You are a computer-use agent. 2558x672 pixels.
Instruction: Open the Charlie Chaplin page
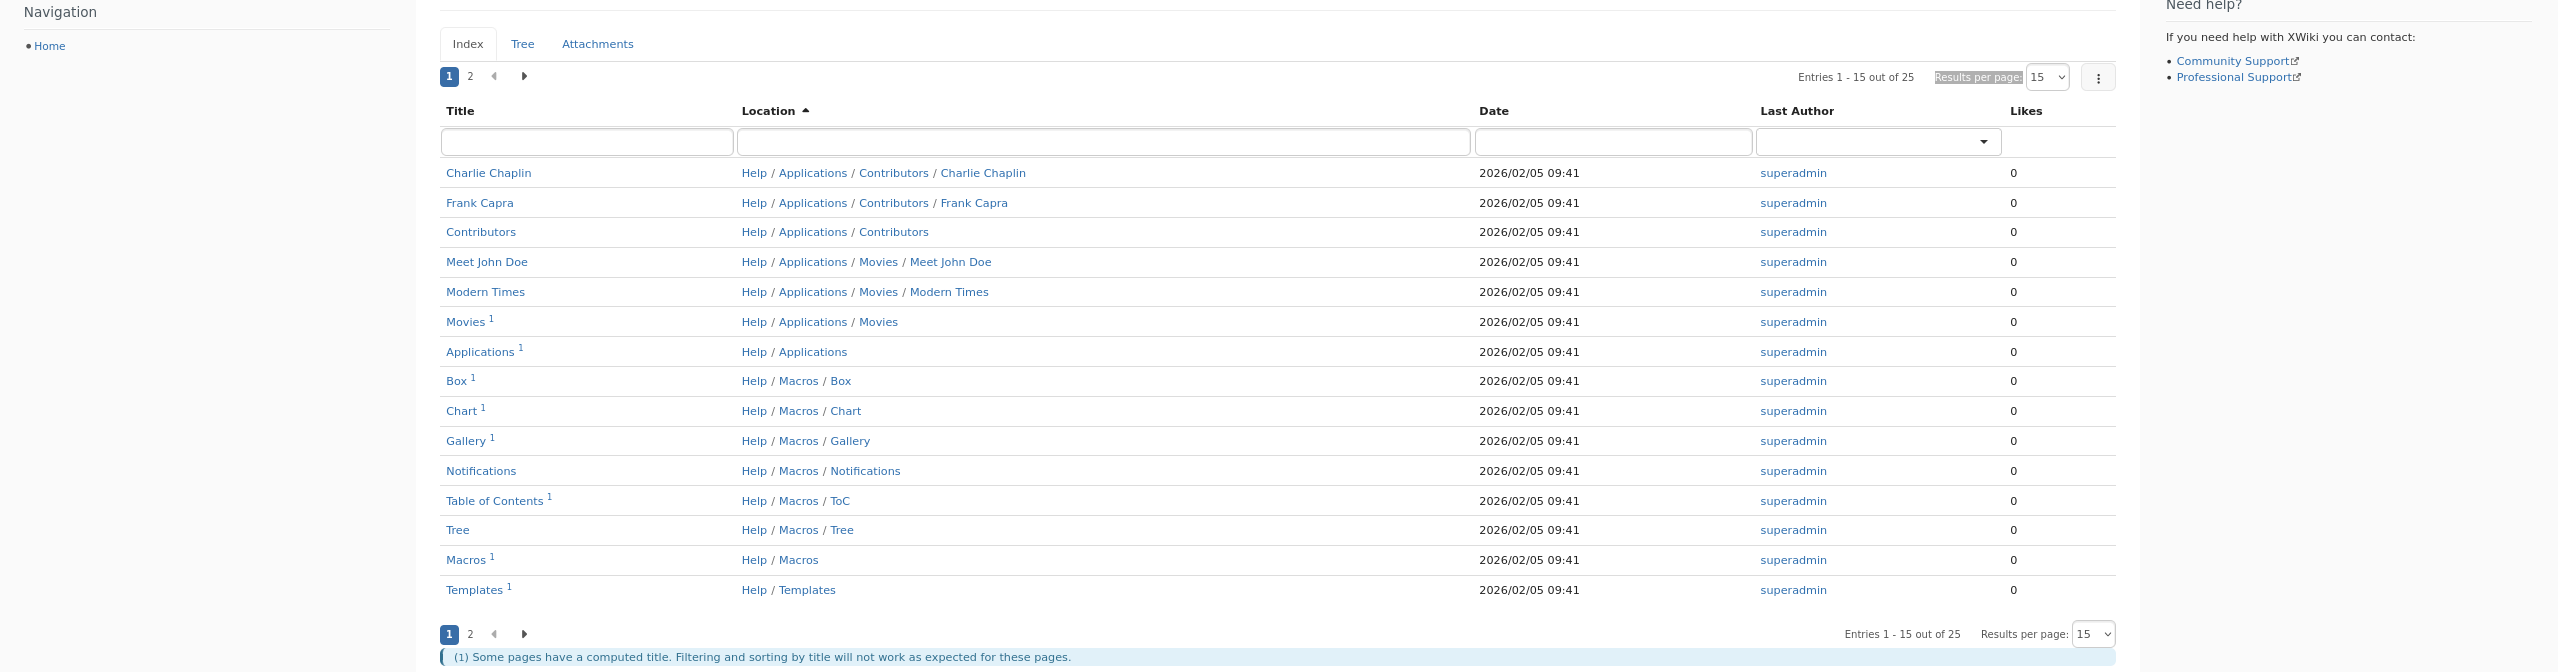[x=488, y=173]
